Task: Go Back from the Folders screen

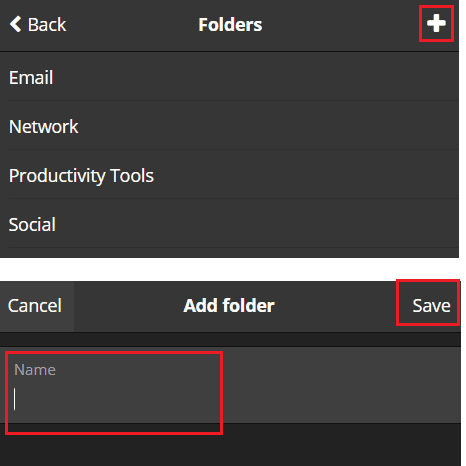Action: pos(38,24)
